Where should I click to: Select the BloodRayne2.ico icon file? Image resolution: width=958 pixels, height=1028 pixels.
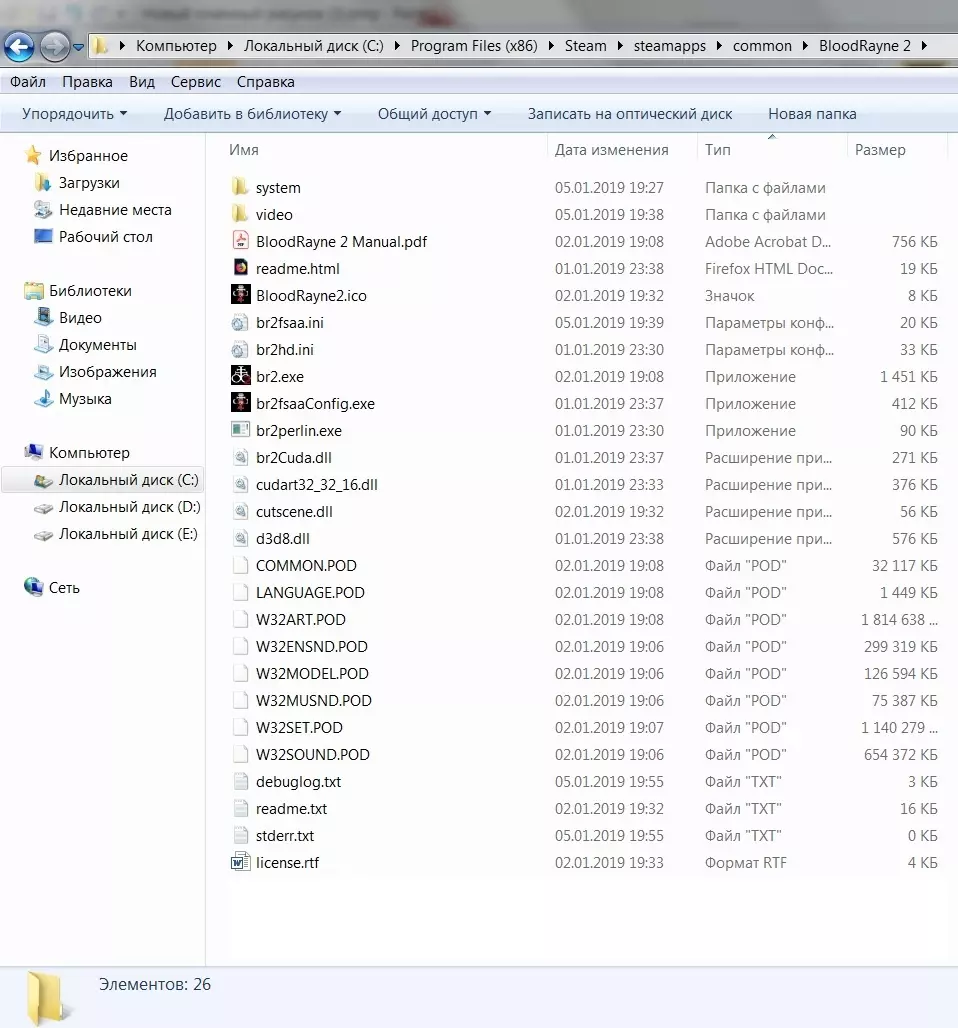pos(240,295)
